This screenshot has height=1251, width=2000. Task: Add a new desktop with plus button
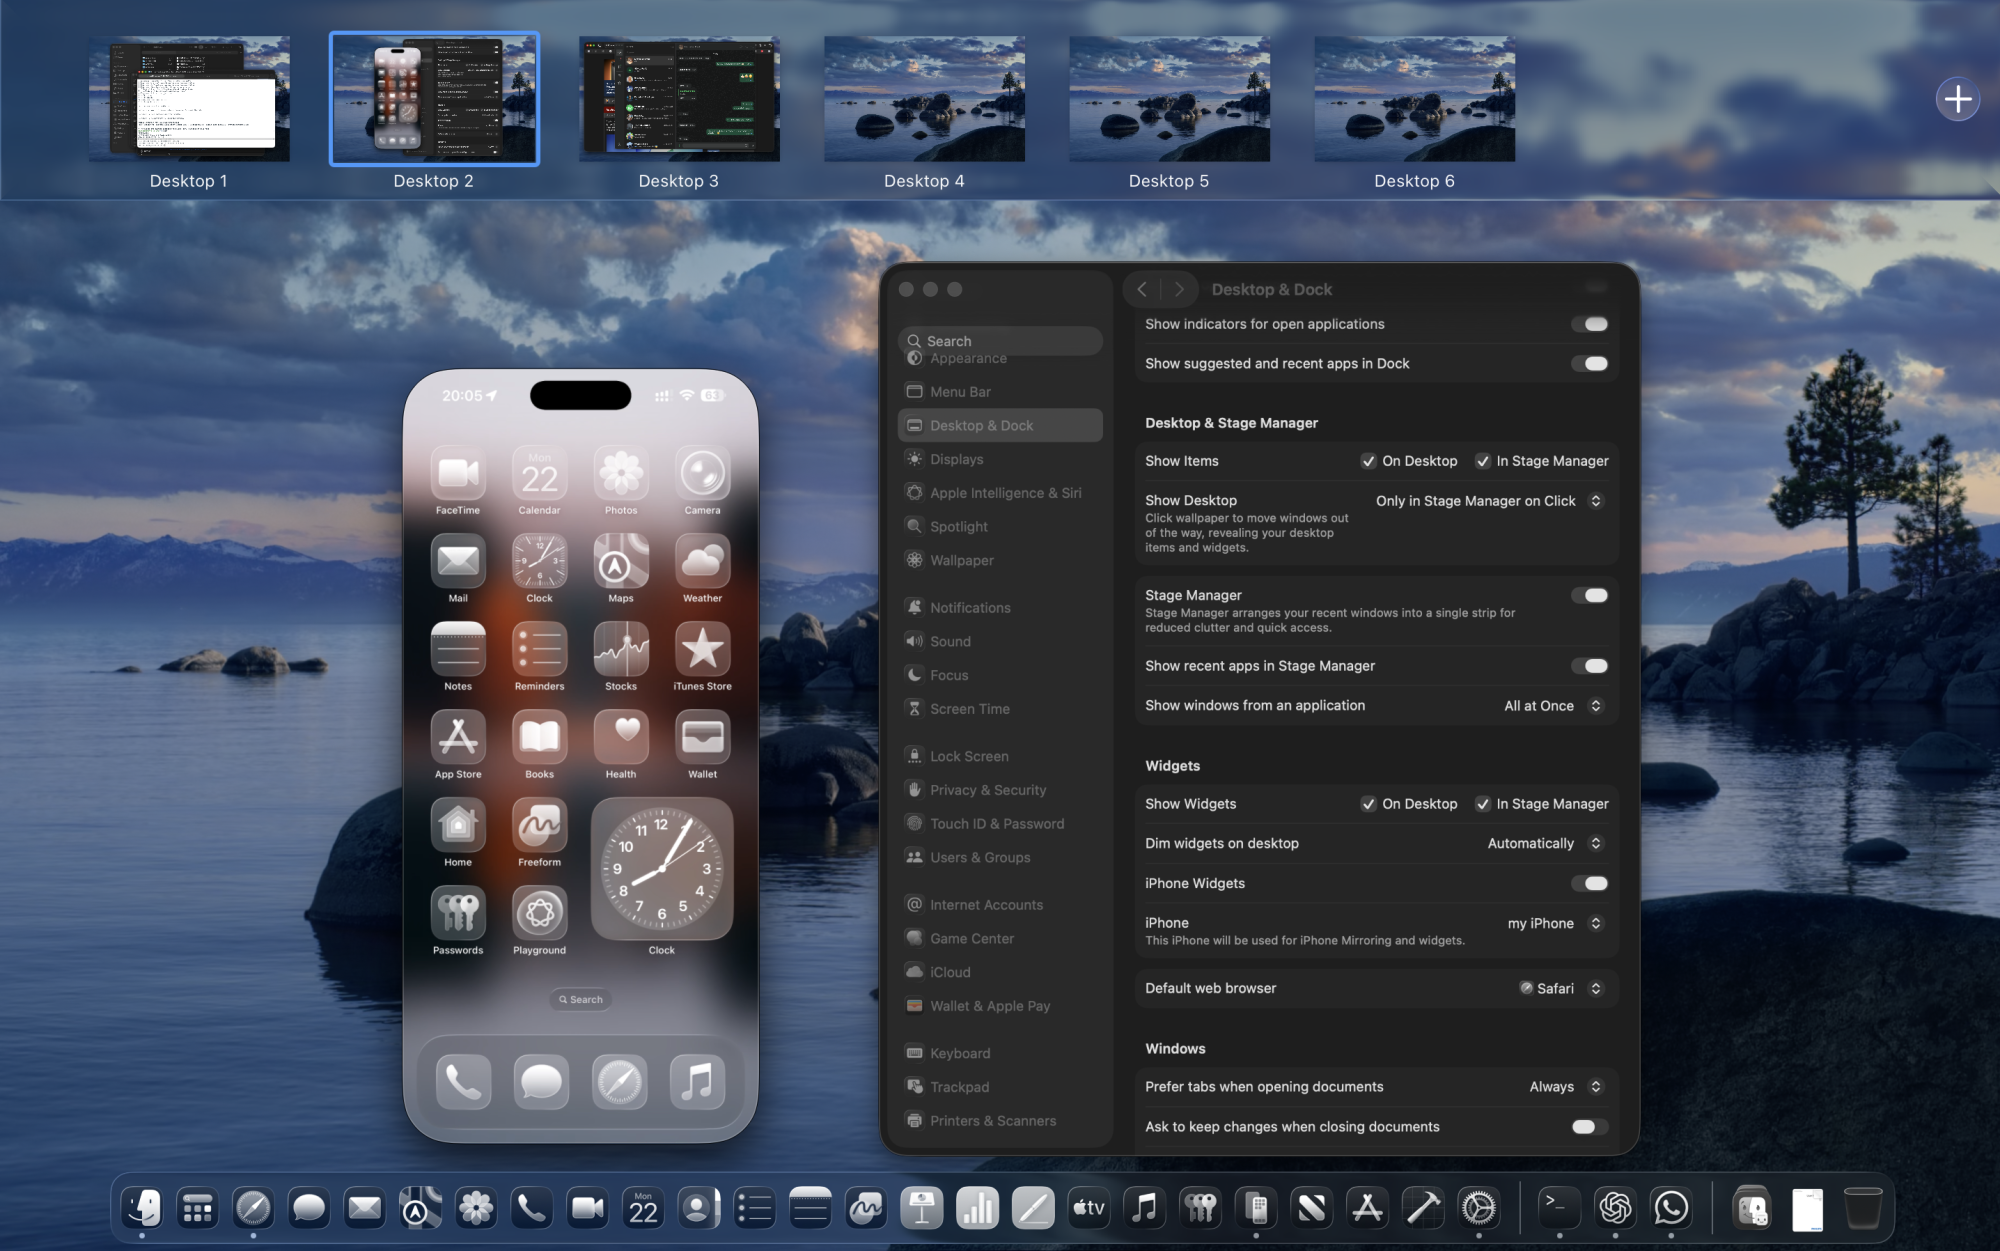[1958, 99]
